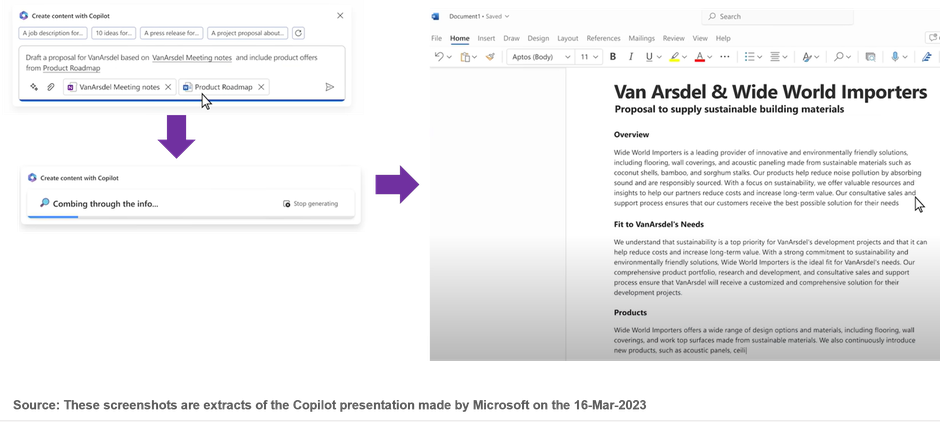Open the File menu
The height and width of the screenshot is (422, 940).
click(x=436, y=38)
